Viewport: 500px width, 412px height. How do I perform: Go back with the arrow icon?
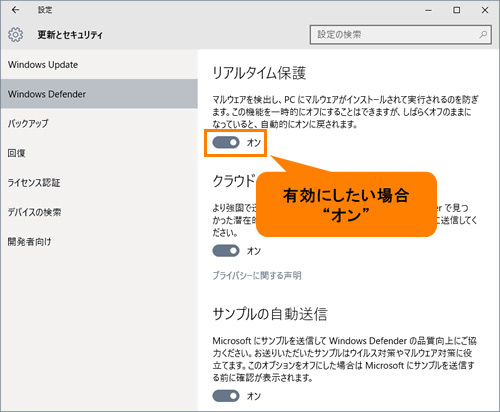pos(15,10)
